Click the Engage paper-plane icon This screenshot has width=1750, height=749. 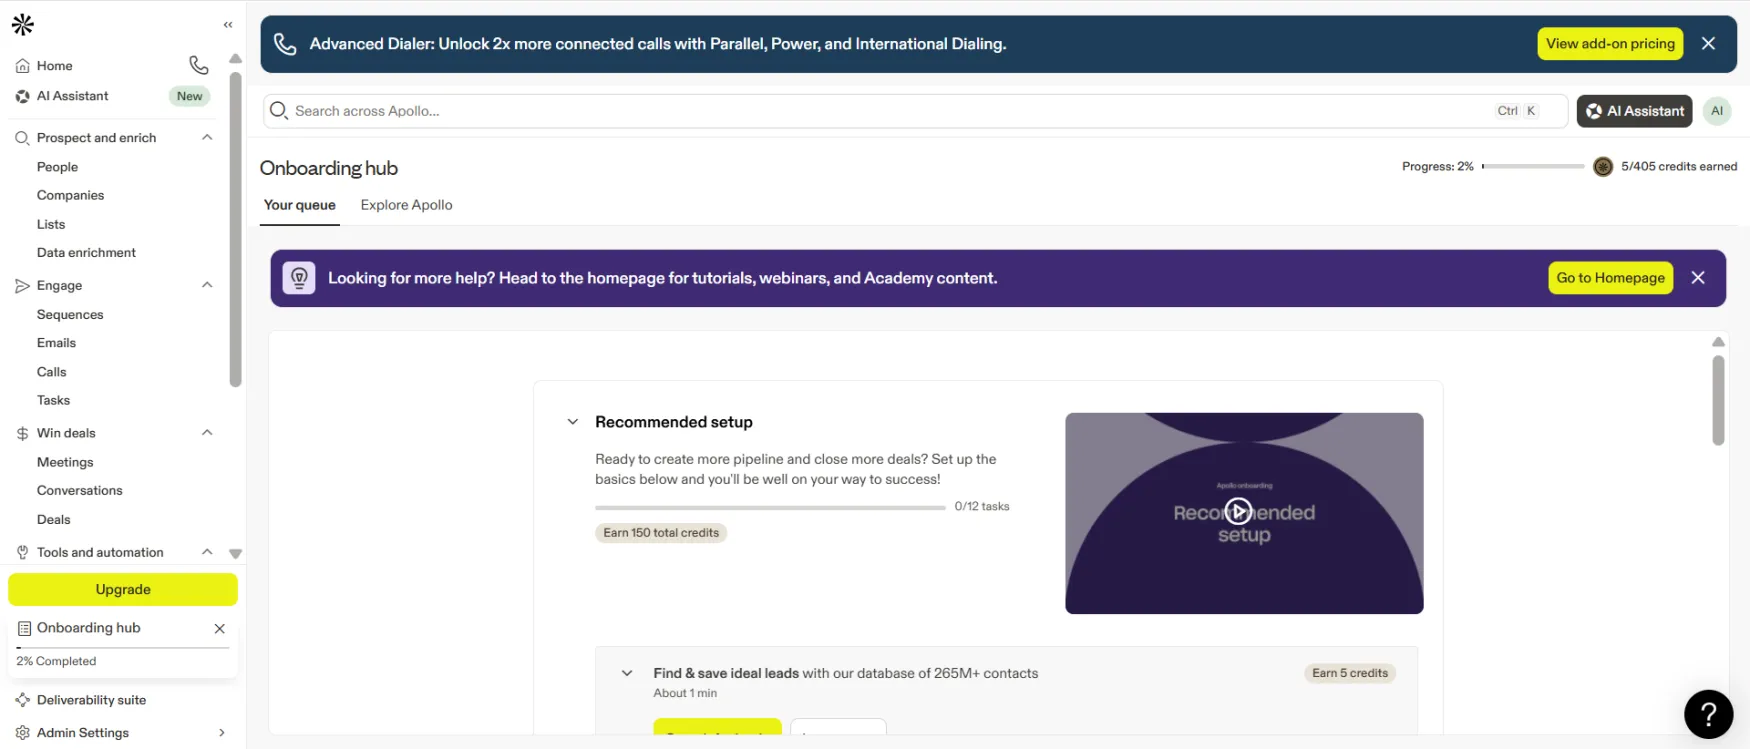pos(22,286)
